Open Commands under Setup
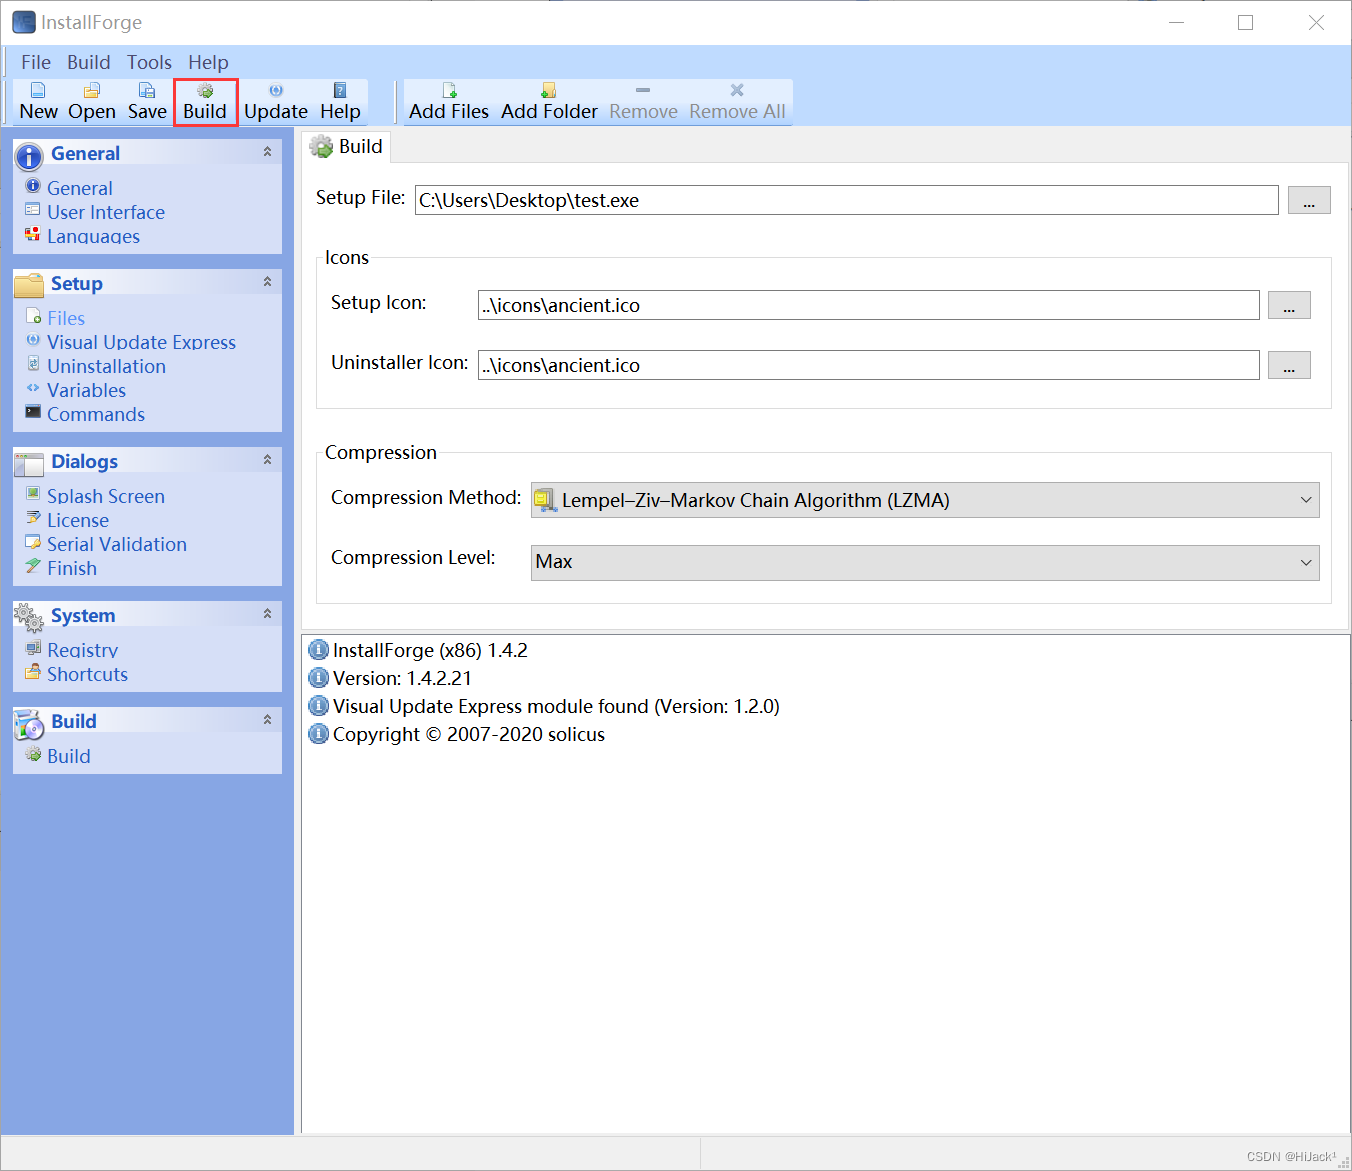This screenshot has height=1171, width=1352. (x=95, y=414)
